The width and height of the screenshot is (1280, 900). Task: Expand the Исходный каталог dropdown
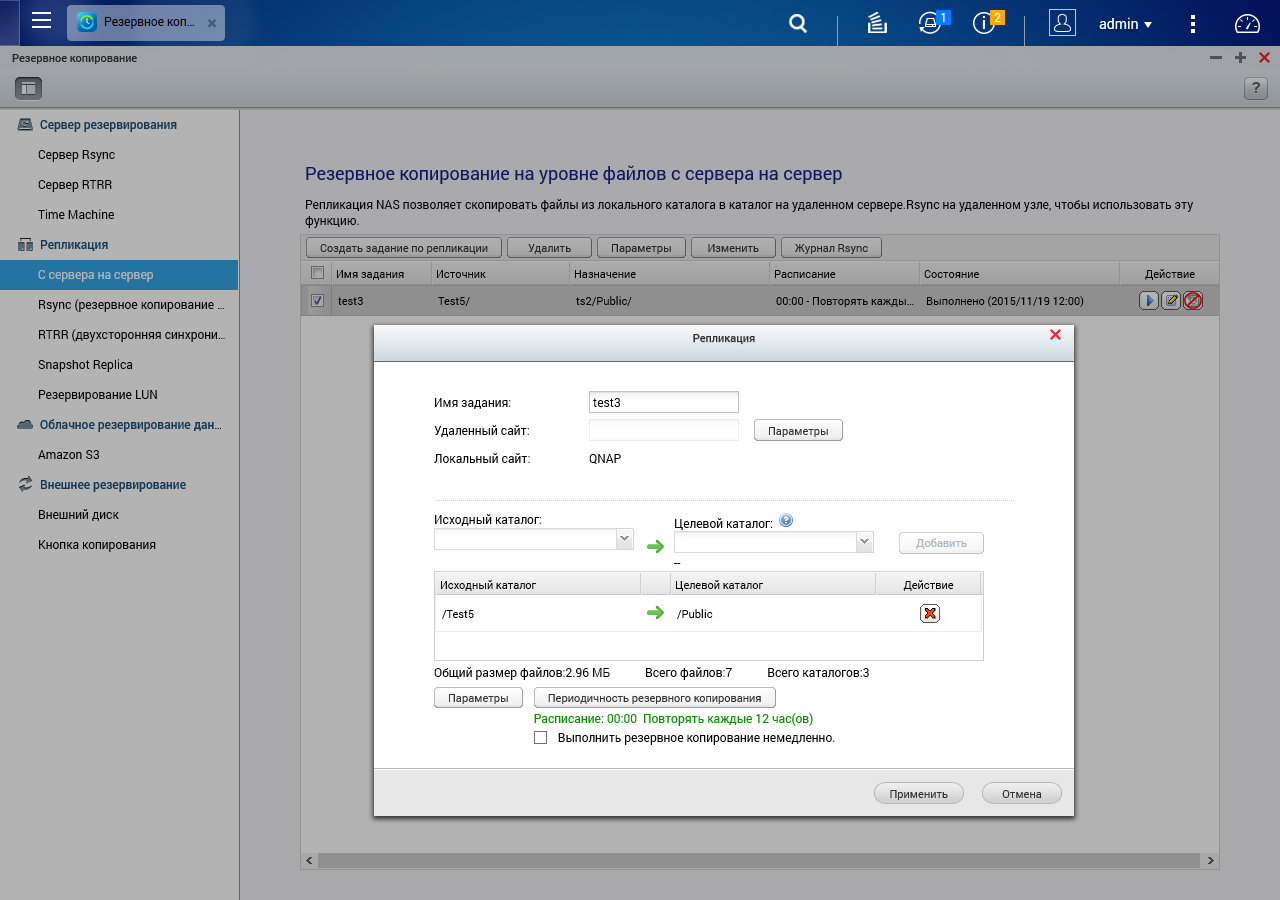624,539
